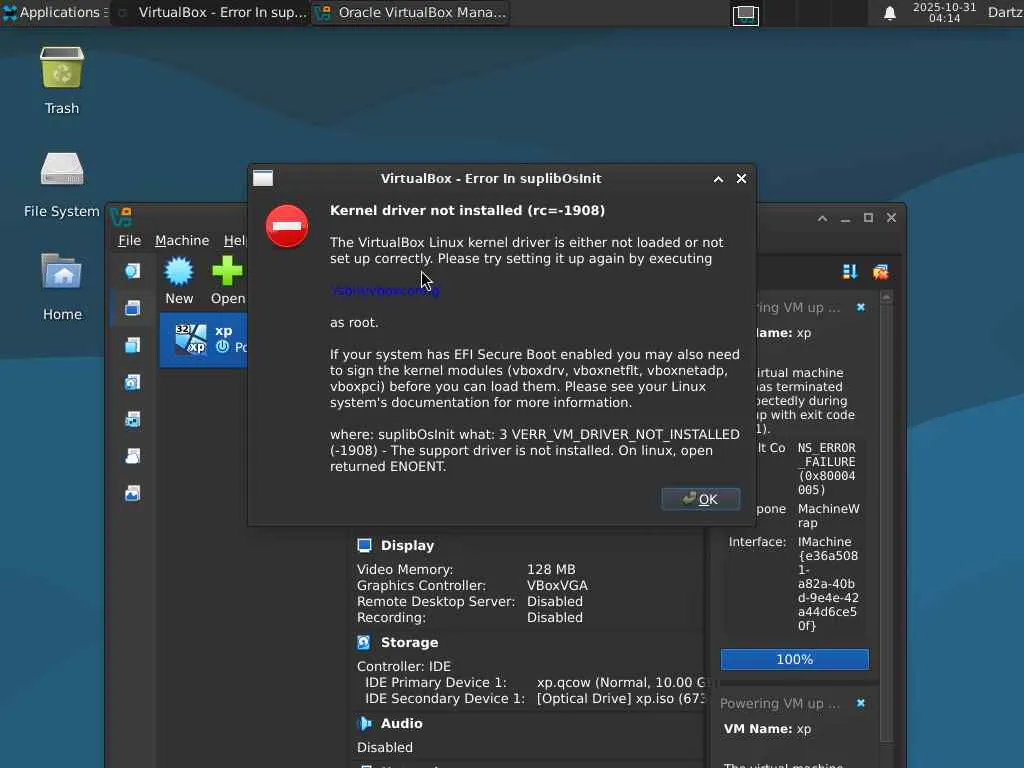This screenshot has width=1024, height=768.
Task: Open the Storage section heading link
Action: pyautogui.click(x=409, y=643)
